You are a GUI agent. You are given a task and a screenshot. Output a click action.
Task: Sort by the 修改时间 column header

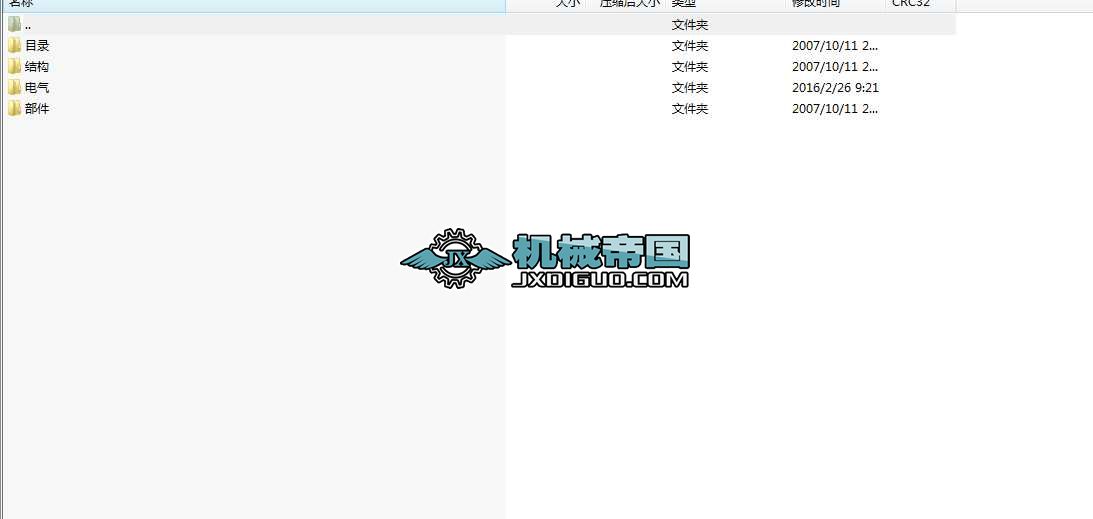835,4
